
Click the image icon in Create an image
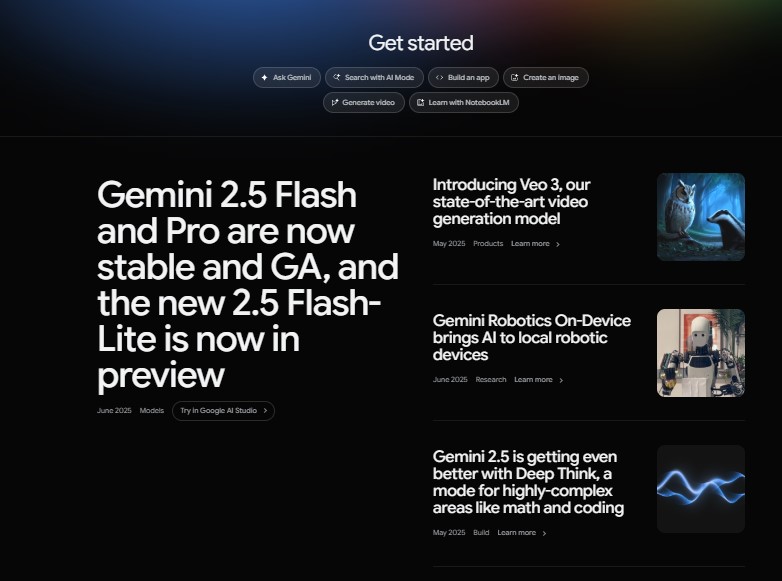515,78
